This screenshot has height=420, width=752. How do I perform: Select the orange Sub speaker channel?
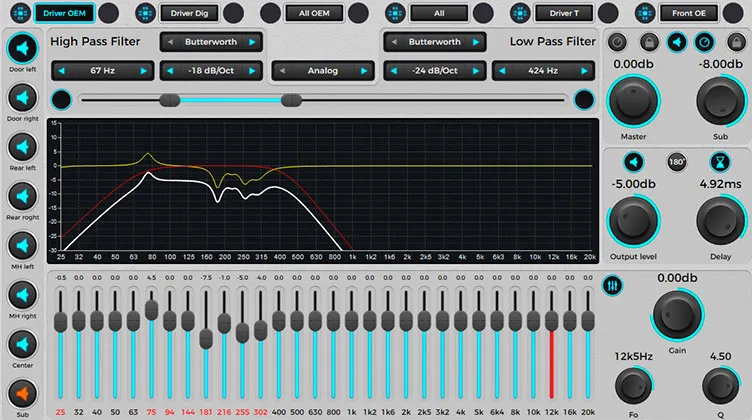(x=22, y=394)
